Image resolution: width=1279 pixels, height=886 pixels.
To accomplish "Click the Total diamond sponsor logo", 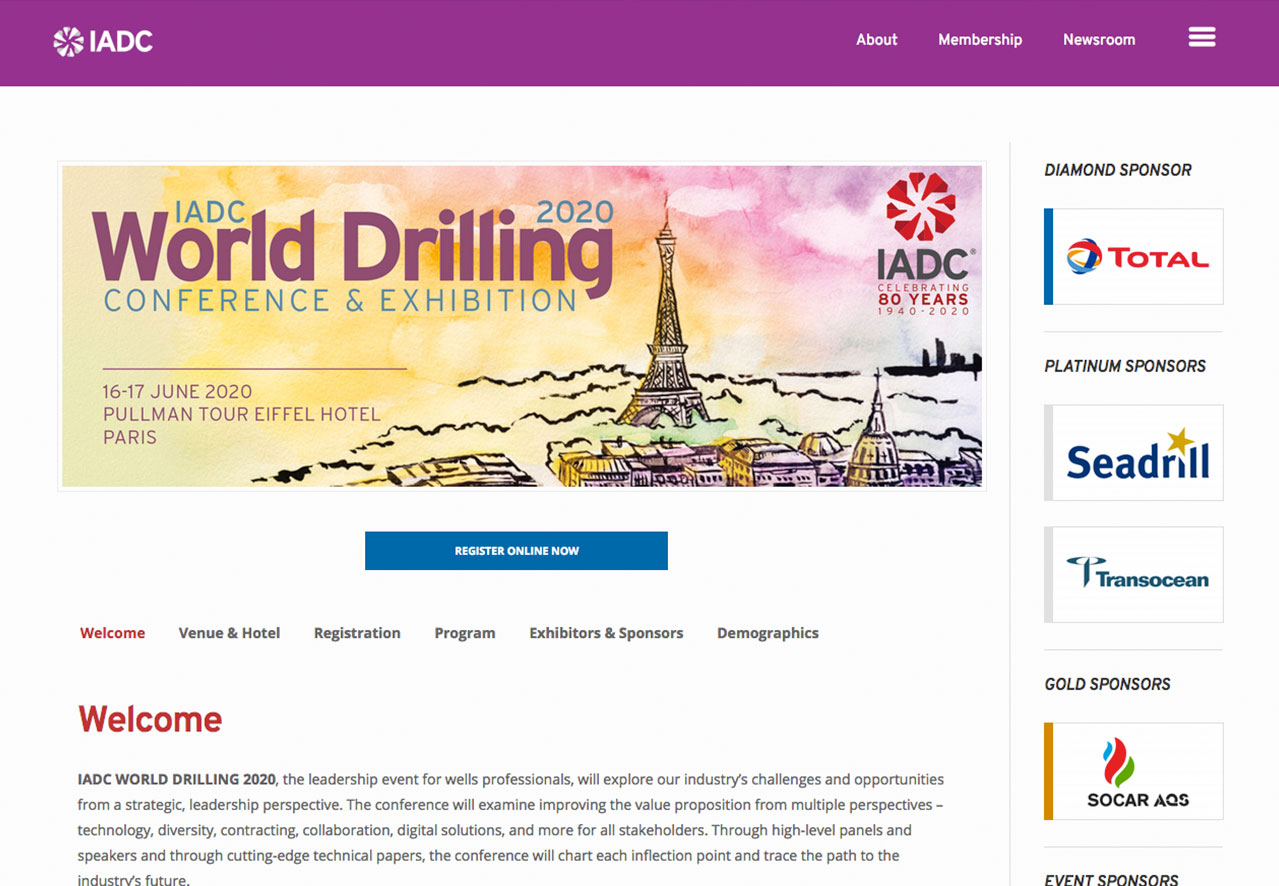I will 1134,256.
